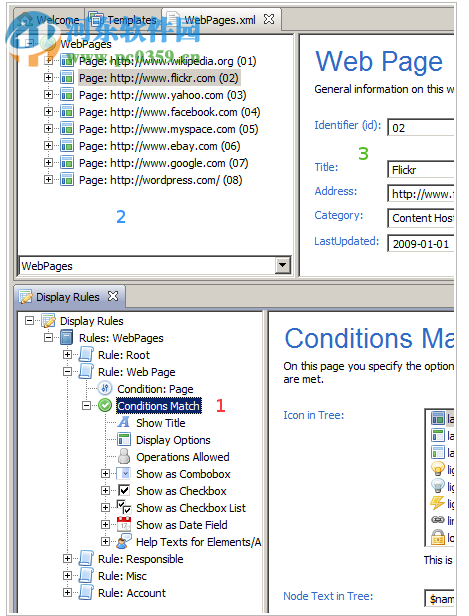Expand the Show as Combobox node
This screenshot has height=616, width=469.
105,473
